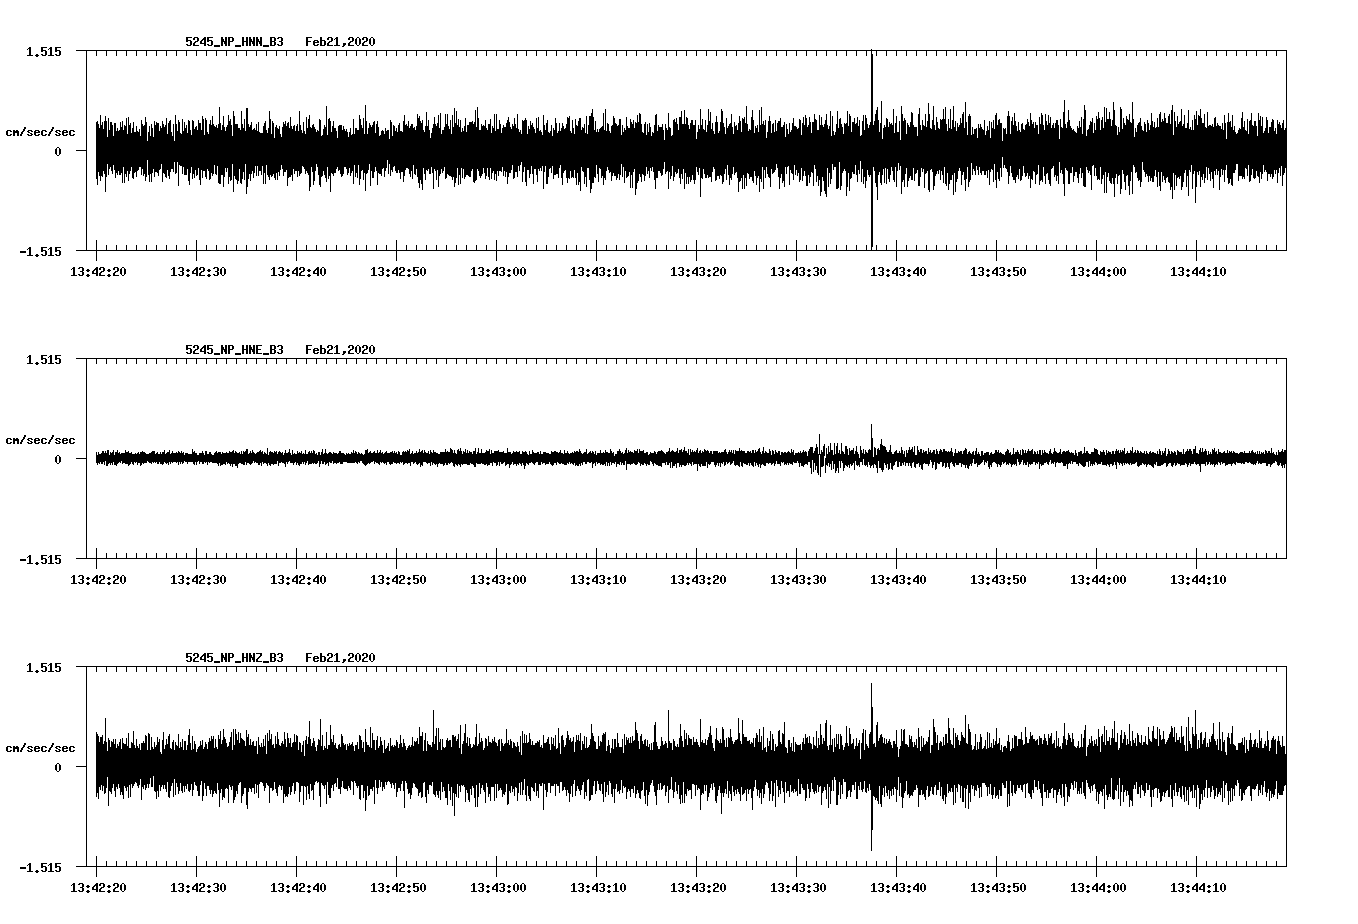
Task: Click the cm/sec/sec unit label of HNN plot
Action: pyautogui.click(x=41, y=132)
